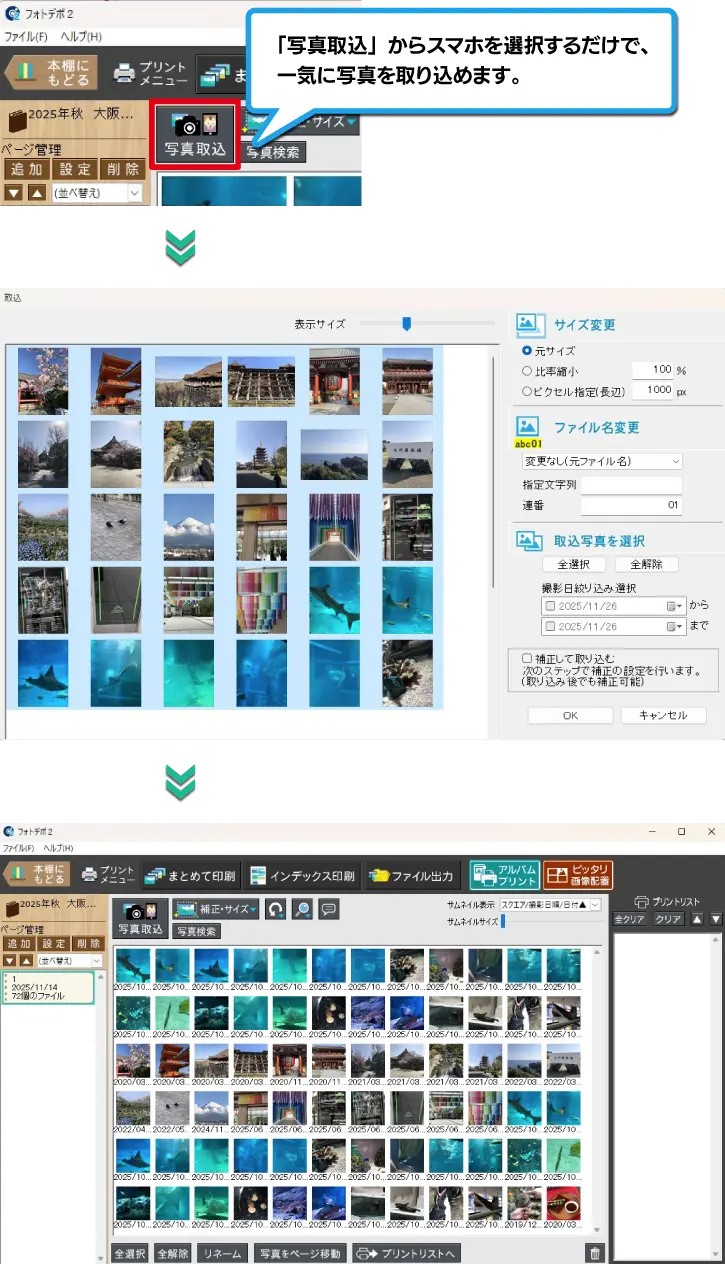Open the 変更なし(元ファイル名) dropdown
Image resolution: width=725 pixels, height=1264 pixels.
click(602, 461)
